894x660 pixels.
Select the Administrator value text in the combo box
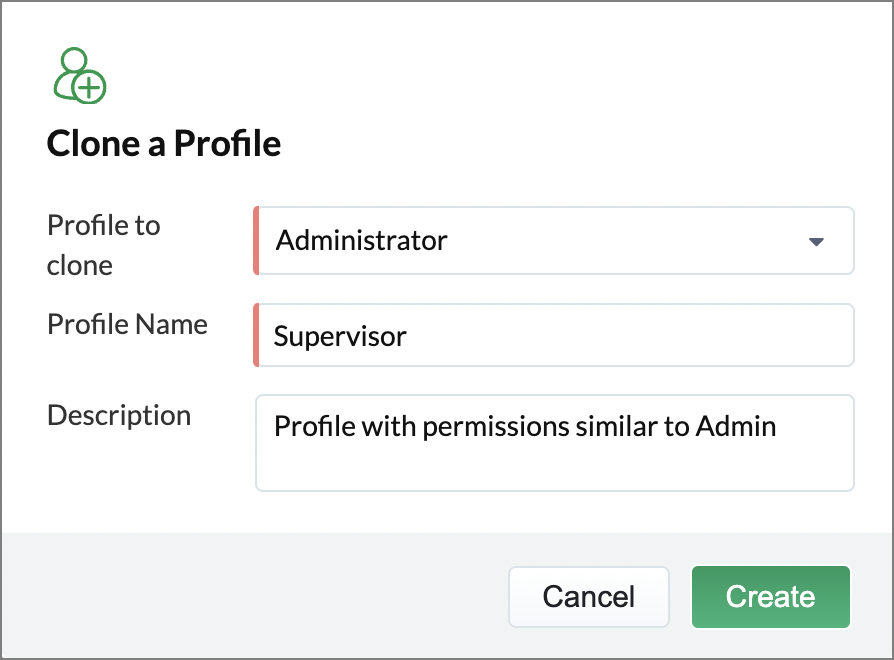pyautogui.click(x=361, y=241)
